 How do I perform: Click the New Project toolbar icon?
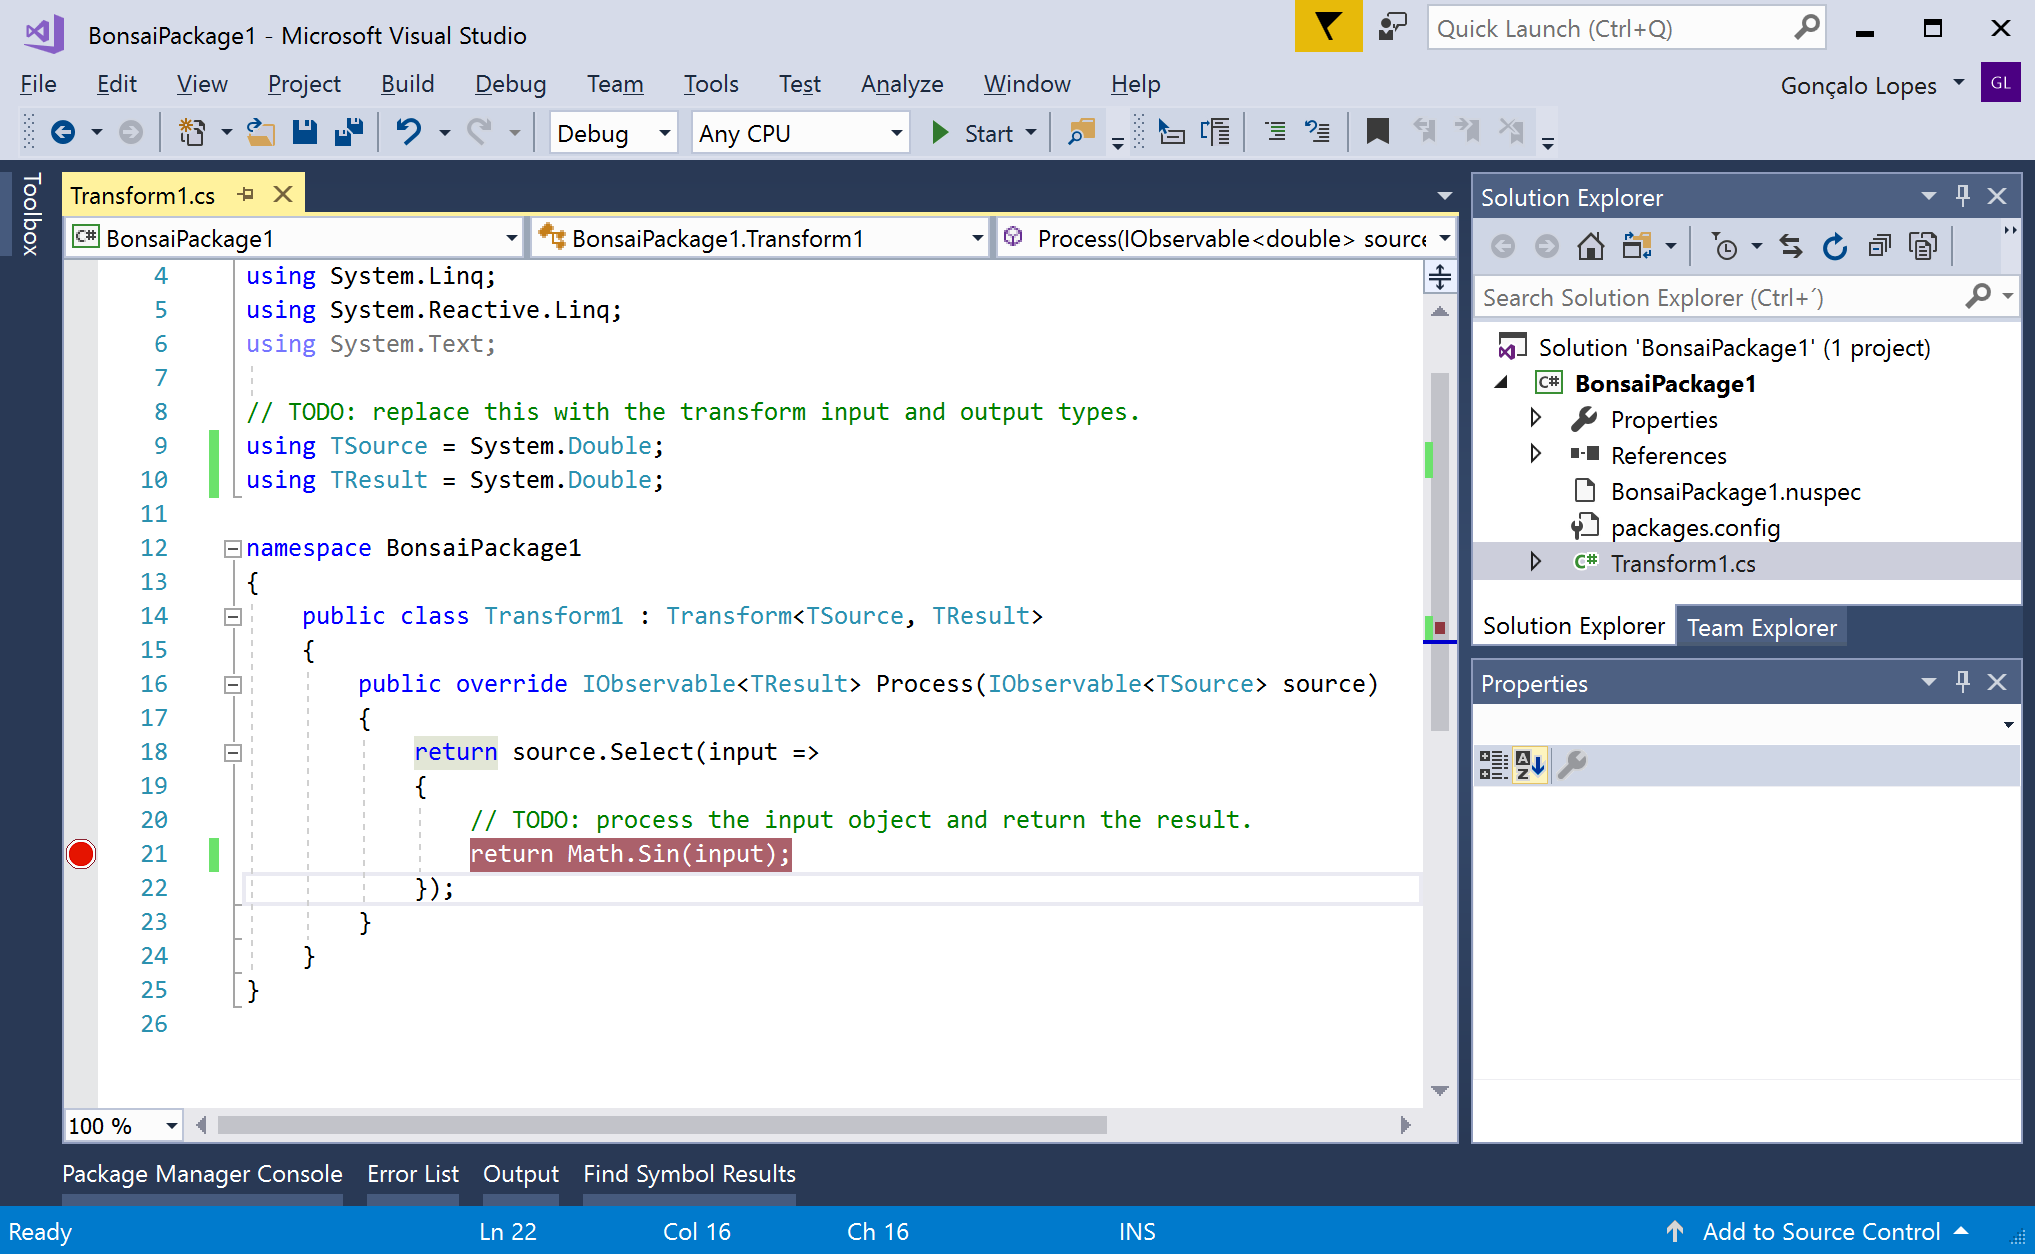[x=191, y=132]
